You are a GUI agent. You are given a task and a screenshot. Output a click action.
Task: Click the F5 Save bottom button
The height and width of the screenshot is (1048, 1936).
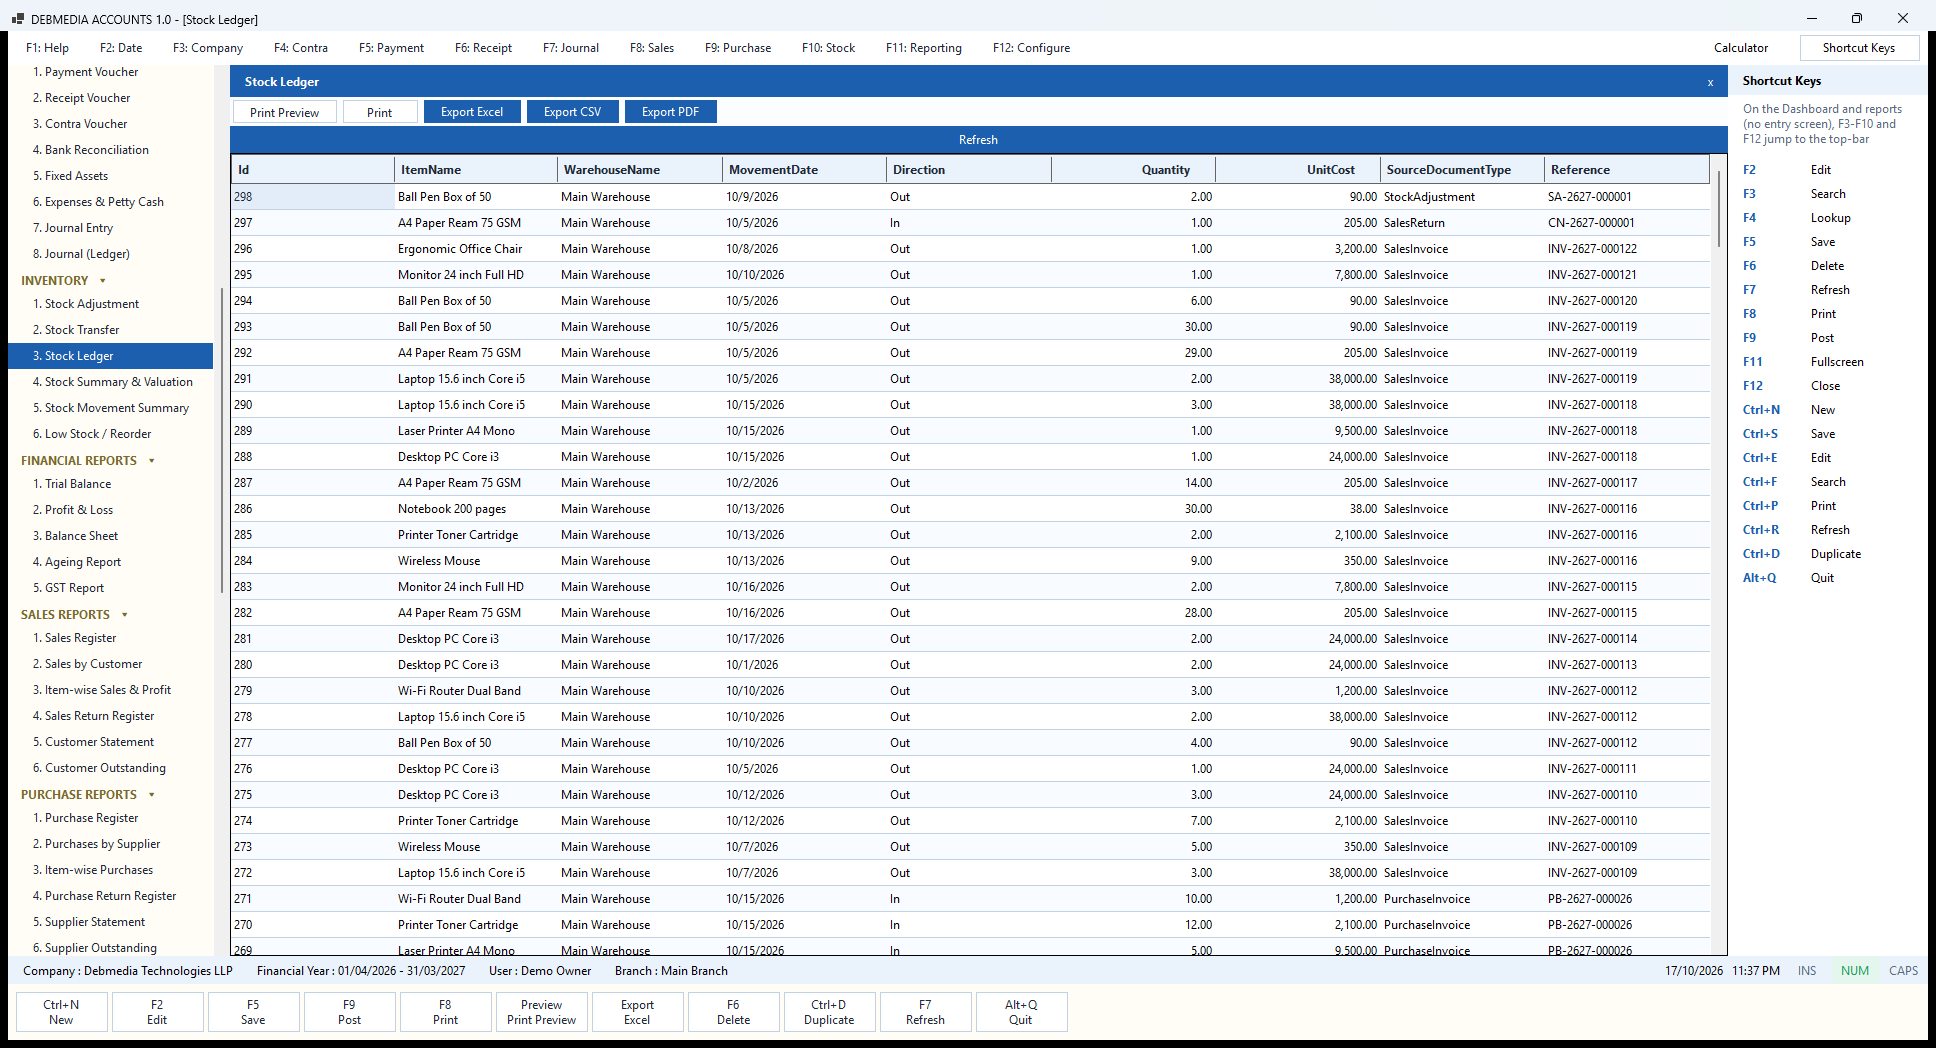pos(253,1012)
